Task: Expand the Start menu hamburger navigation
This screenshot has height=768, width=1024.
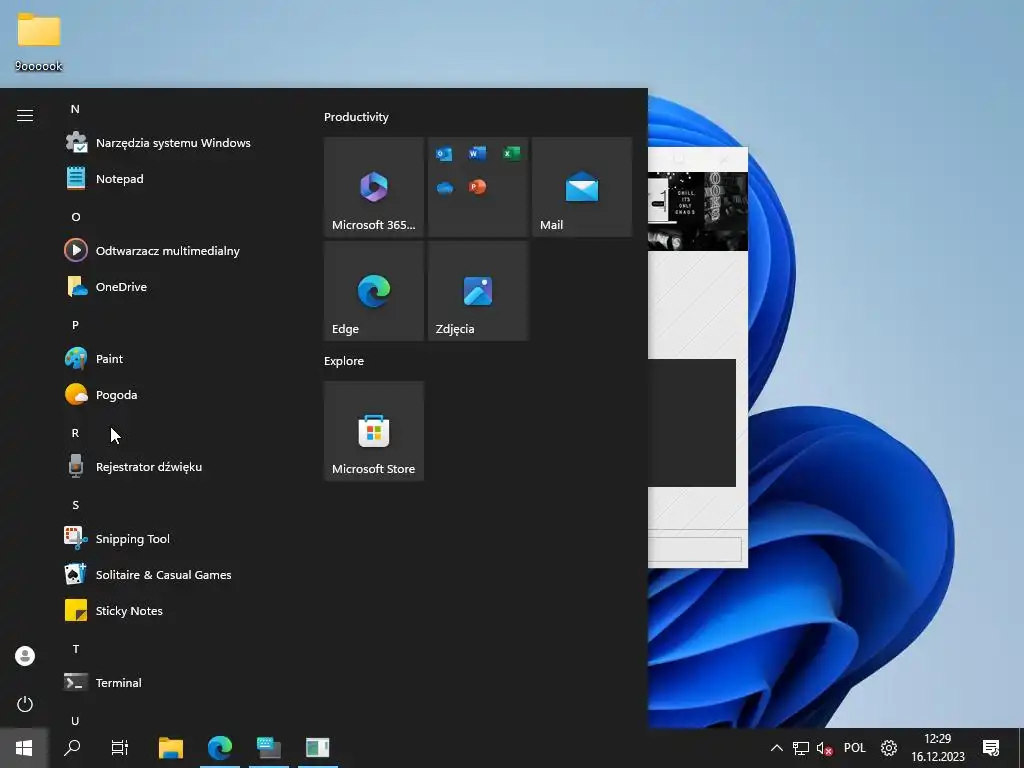Action: tap(25, 116)
